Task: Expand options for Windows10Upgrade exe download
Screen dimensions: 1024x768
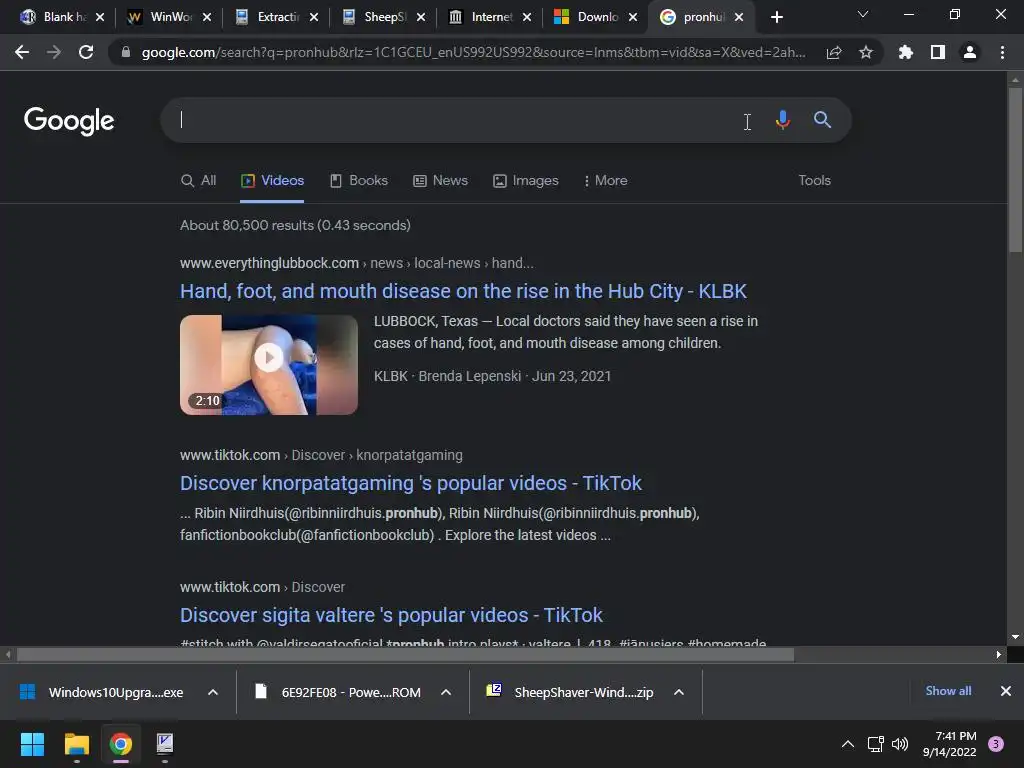Action: 213,692
